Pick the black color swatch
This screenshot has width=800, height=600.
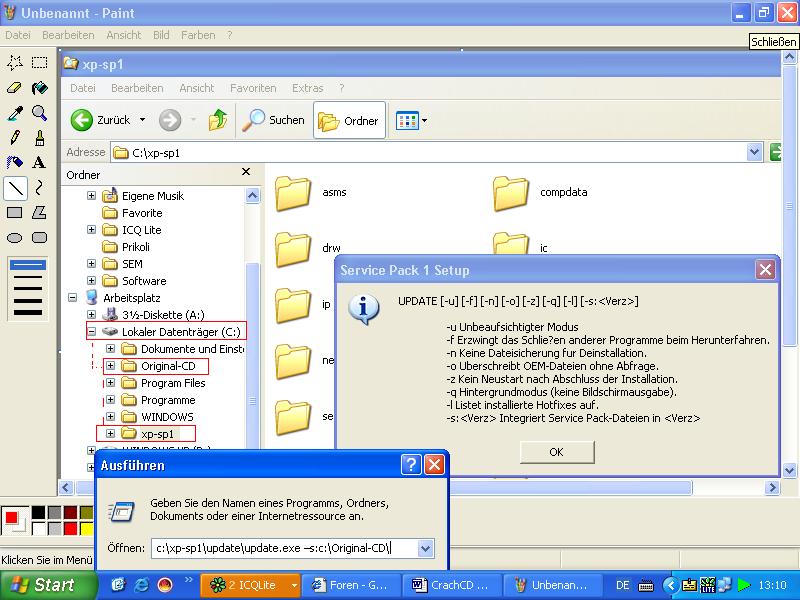38,512
